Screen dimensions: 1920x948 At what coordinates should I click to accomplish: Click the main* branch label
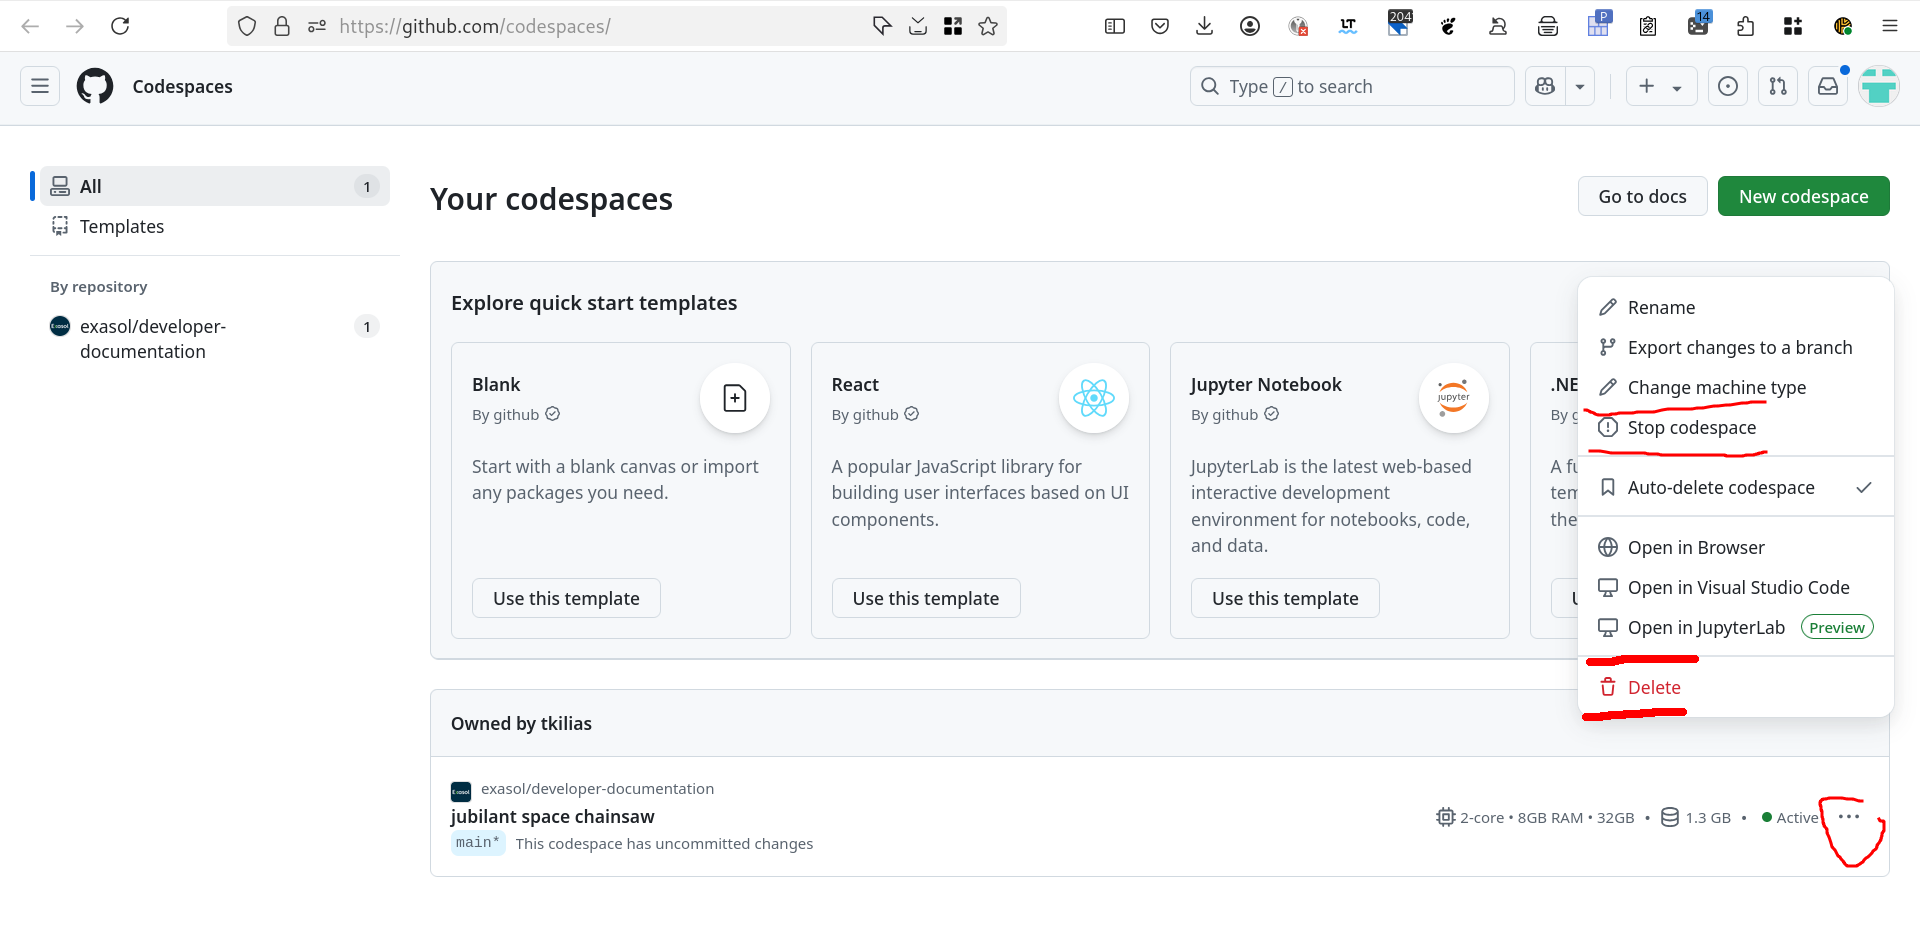(x=477, y=843)
